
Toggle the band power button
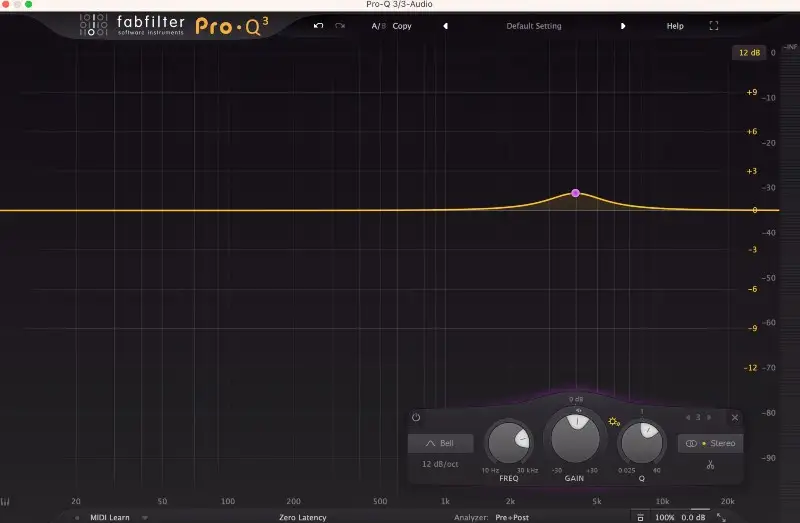(416, 417)
